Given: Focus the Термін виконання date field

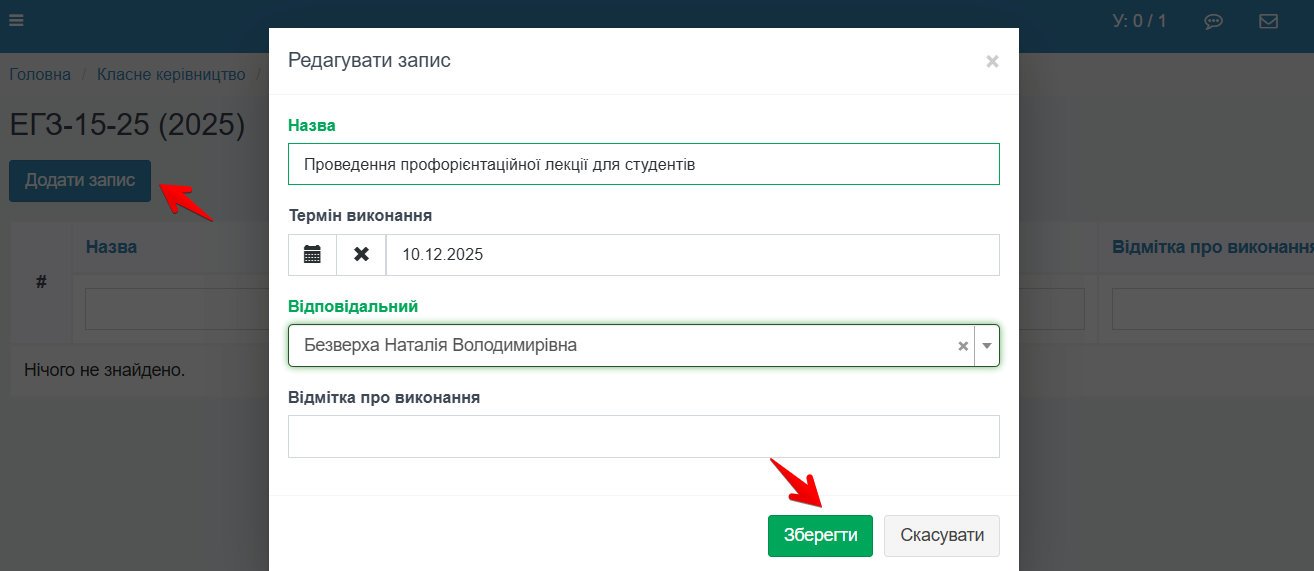Looking at the screenshot, I should click(x=692, y=255).
